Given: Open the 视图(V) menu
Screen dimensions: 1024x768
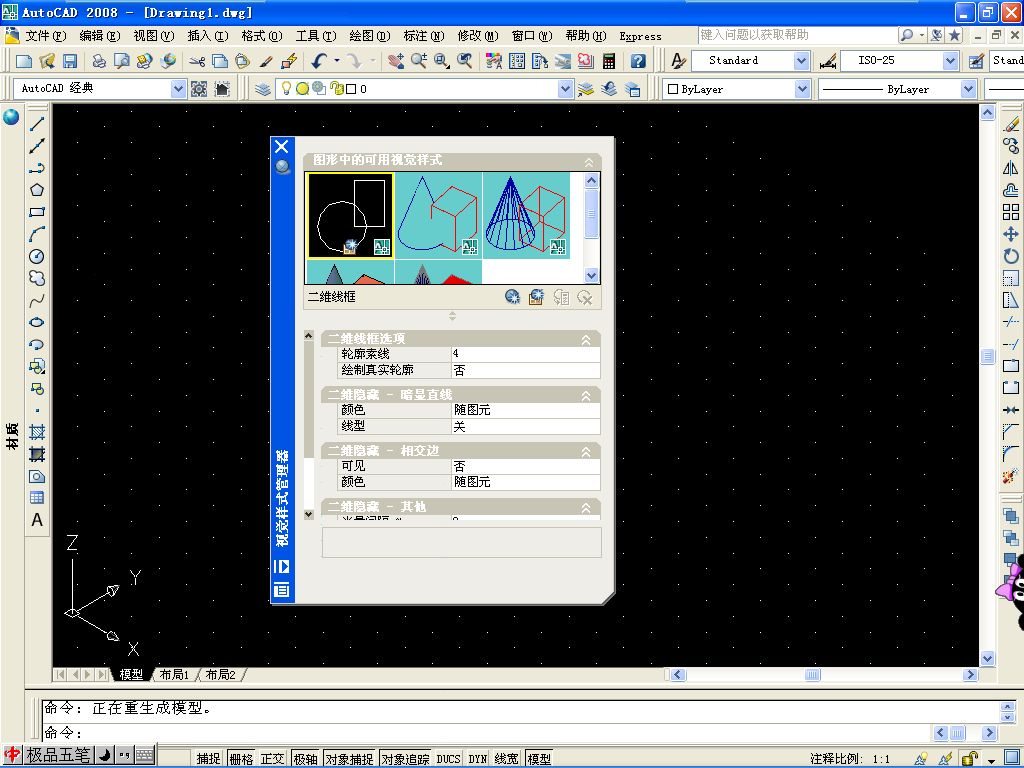Looking at the screenshot, I should pos(153,36).
